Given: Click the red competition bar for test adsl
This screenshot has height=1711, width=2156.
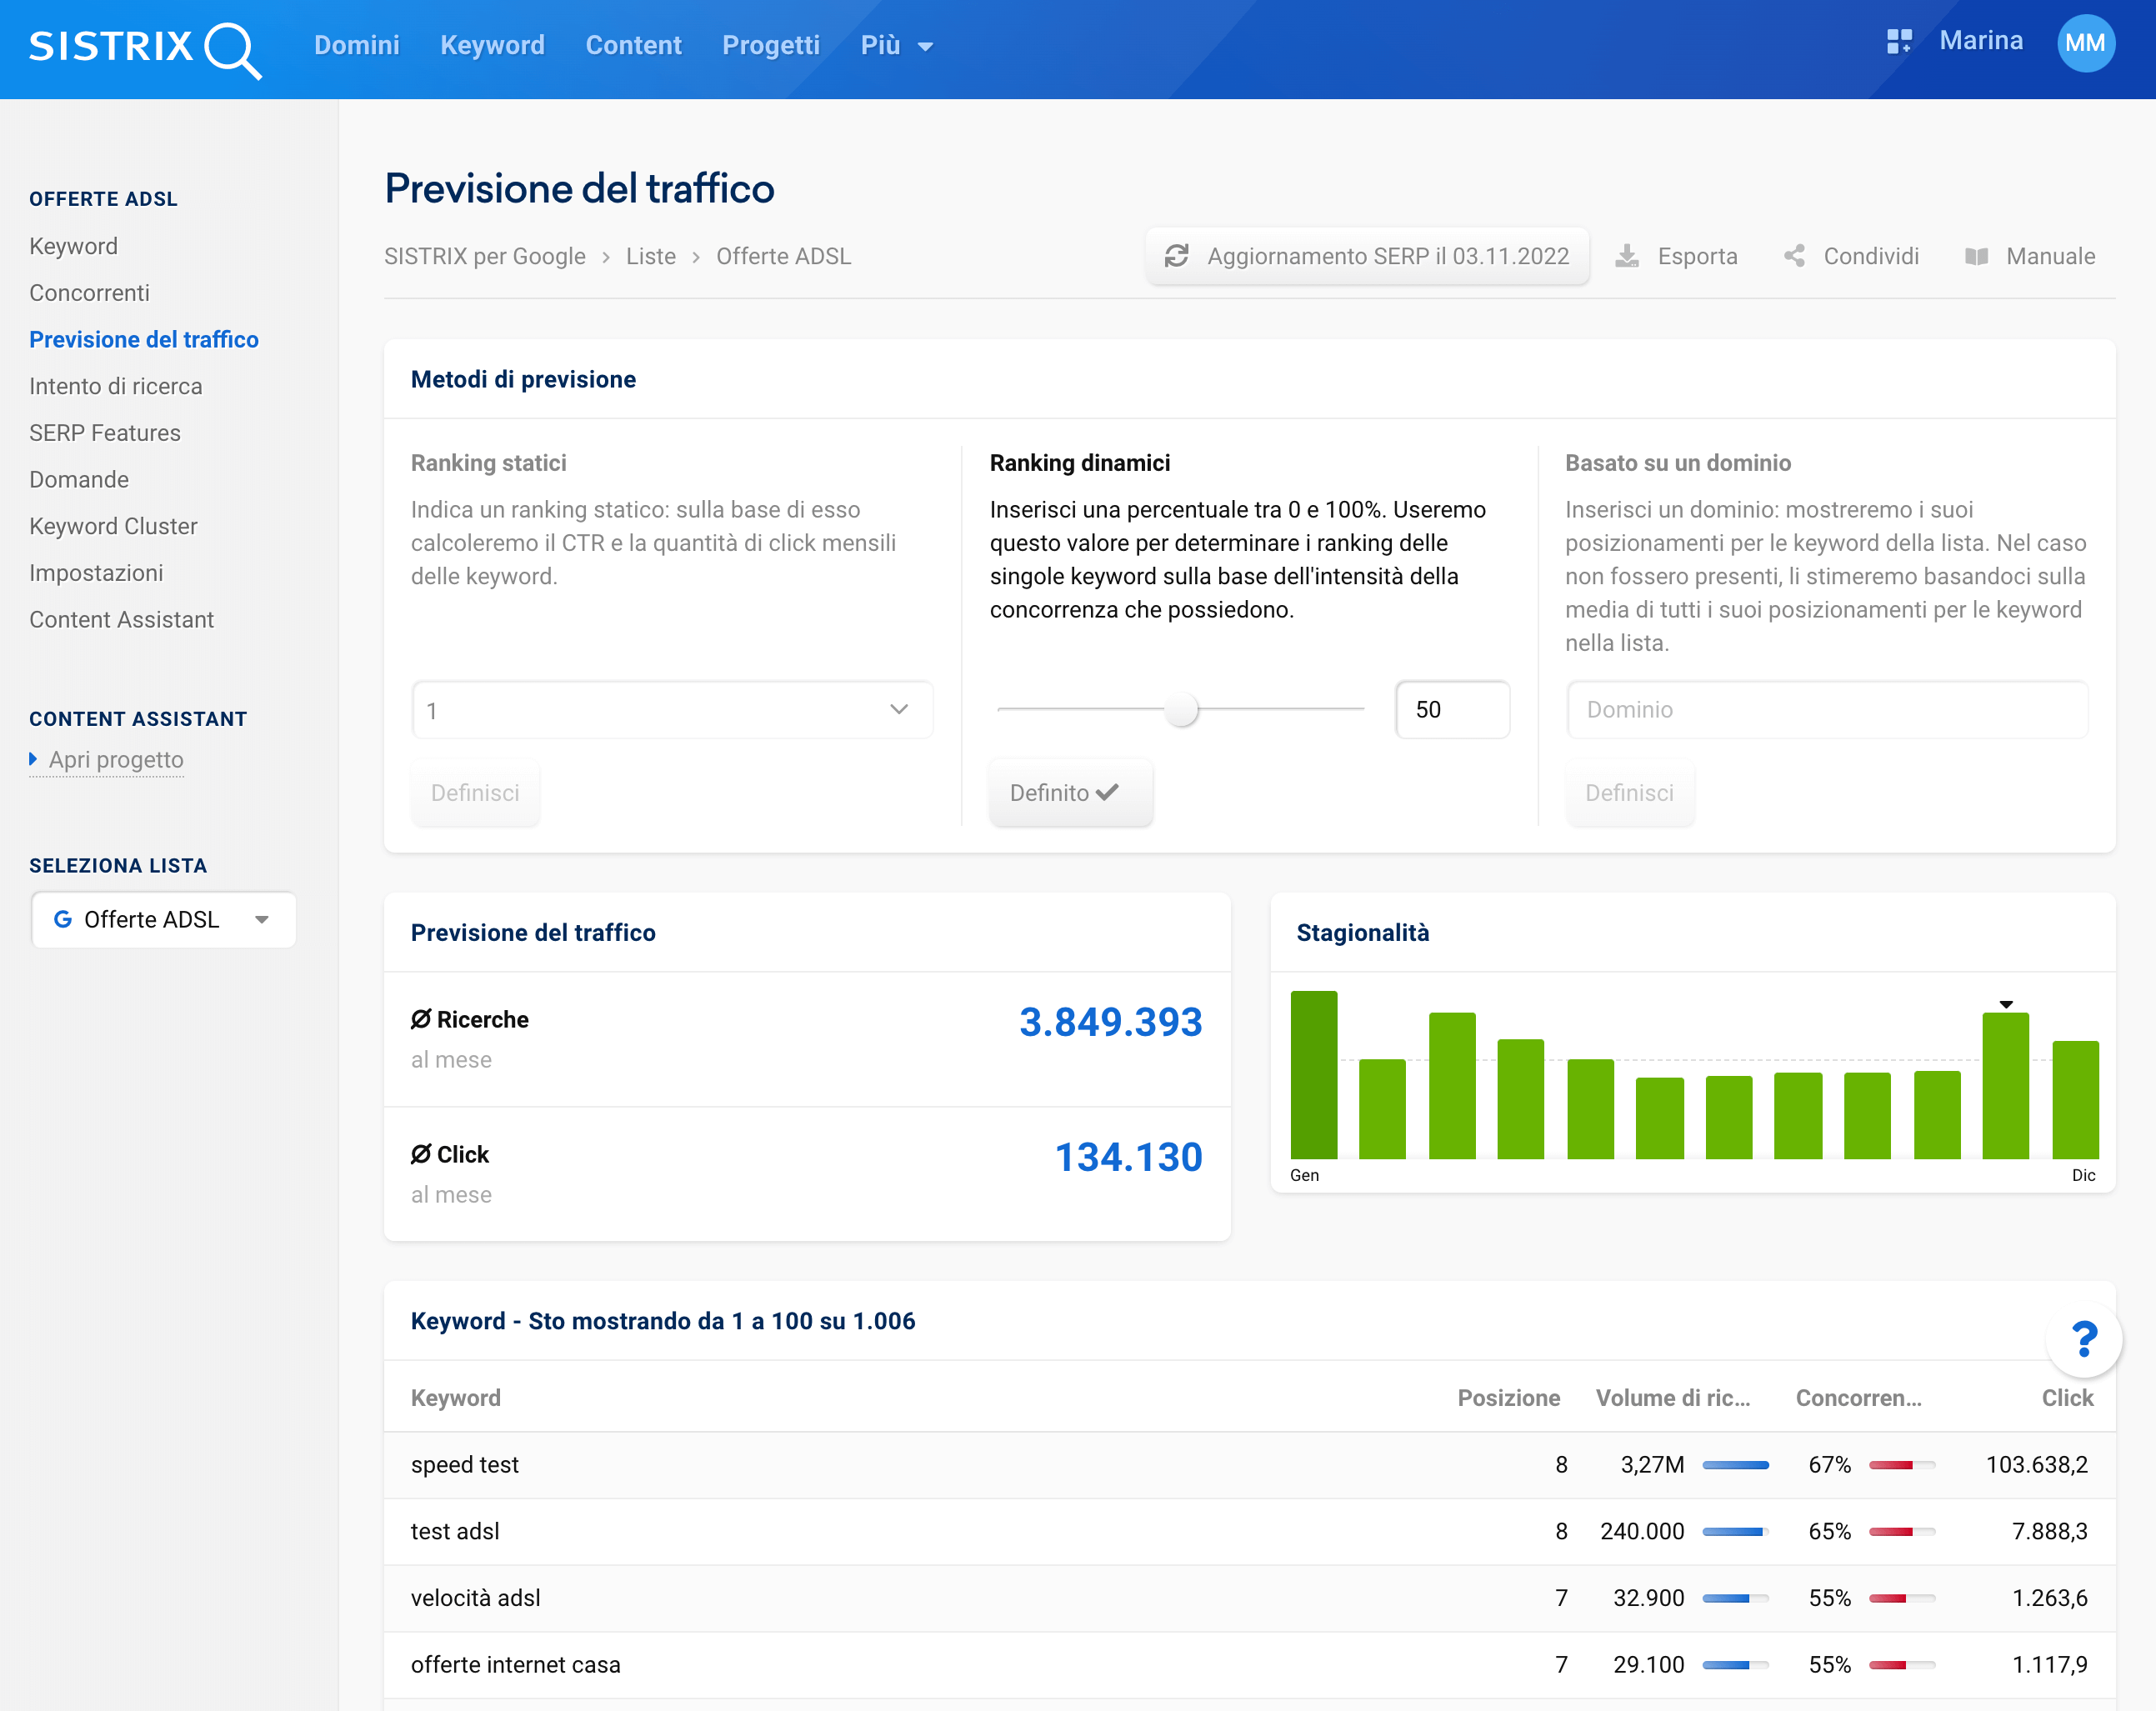Looking at the screenshot, I should (1901, 1531).
